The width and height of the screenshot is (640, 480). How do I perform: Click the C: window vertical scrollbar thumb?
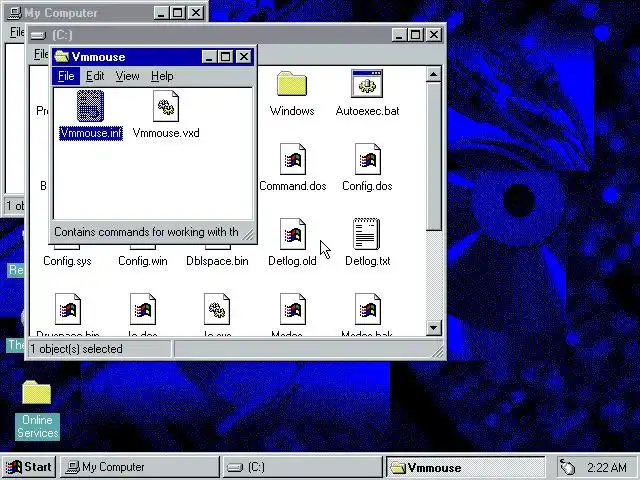[433, 157]
